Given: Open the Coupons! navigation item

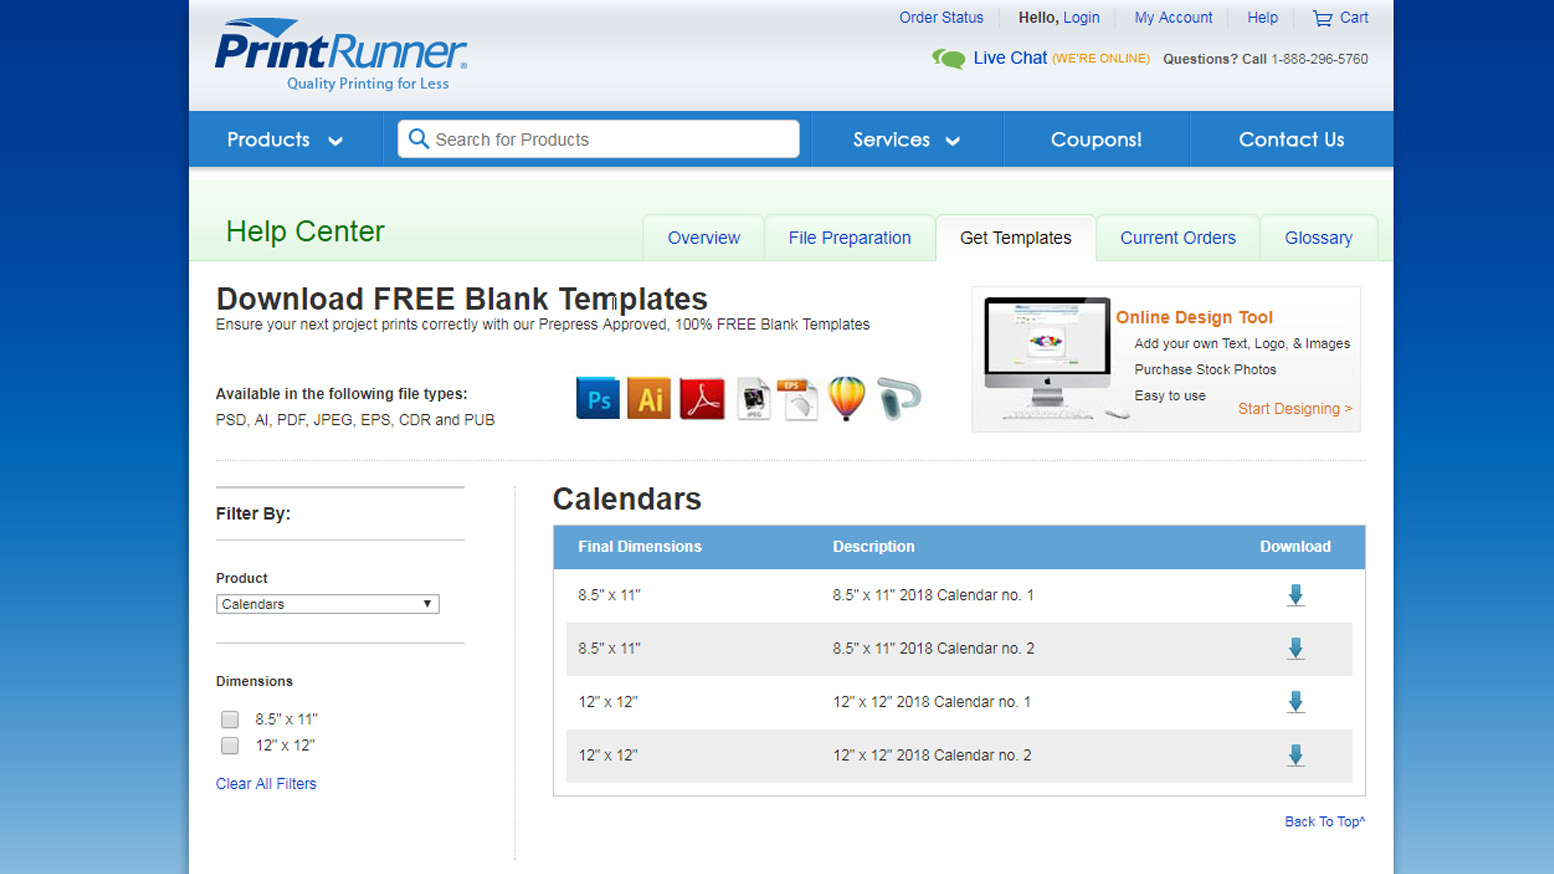Looking at the screenshot, I should tap(1096, 139).
